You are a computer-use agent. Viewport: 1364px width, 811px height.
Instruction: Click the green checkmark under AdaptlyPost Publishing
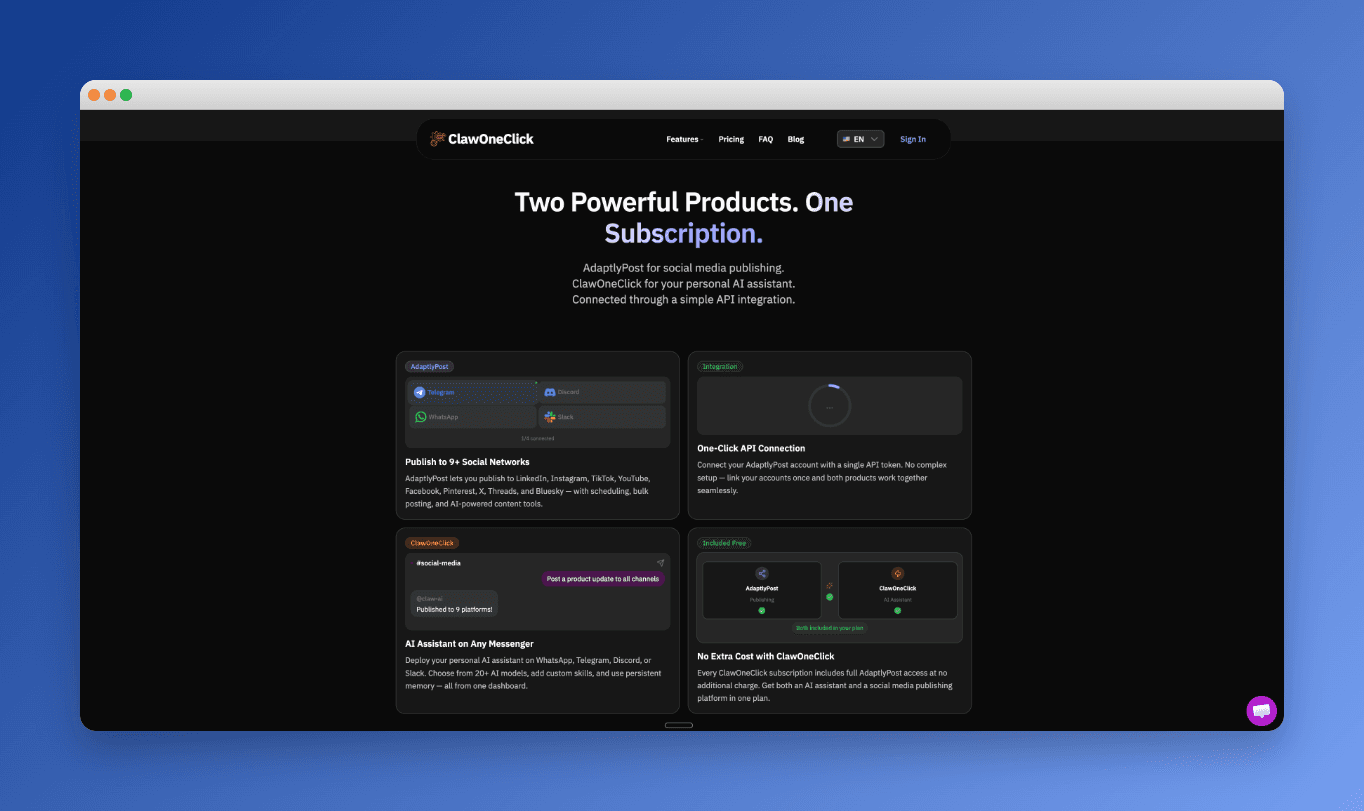point(762,611)
